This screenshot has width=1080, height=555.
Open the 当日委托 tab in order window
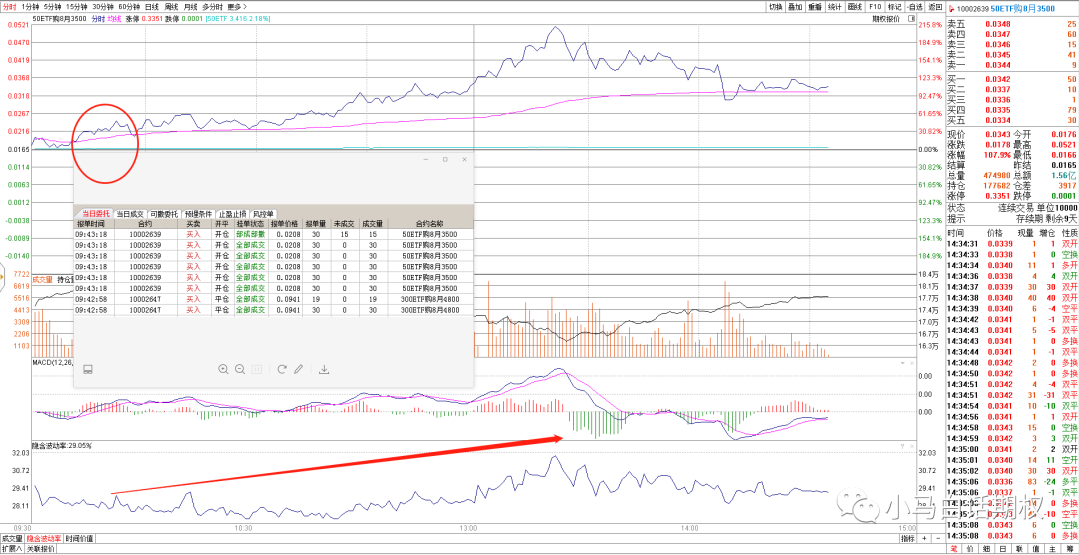95,214
